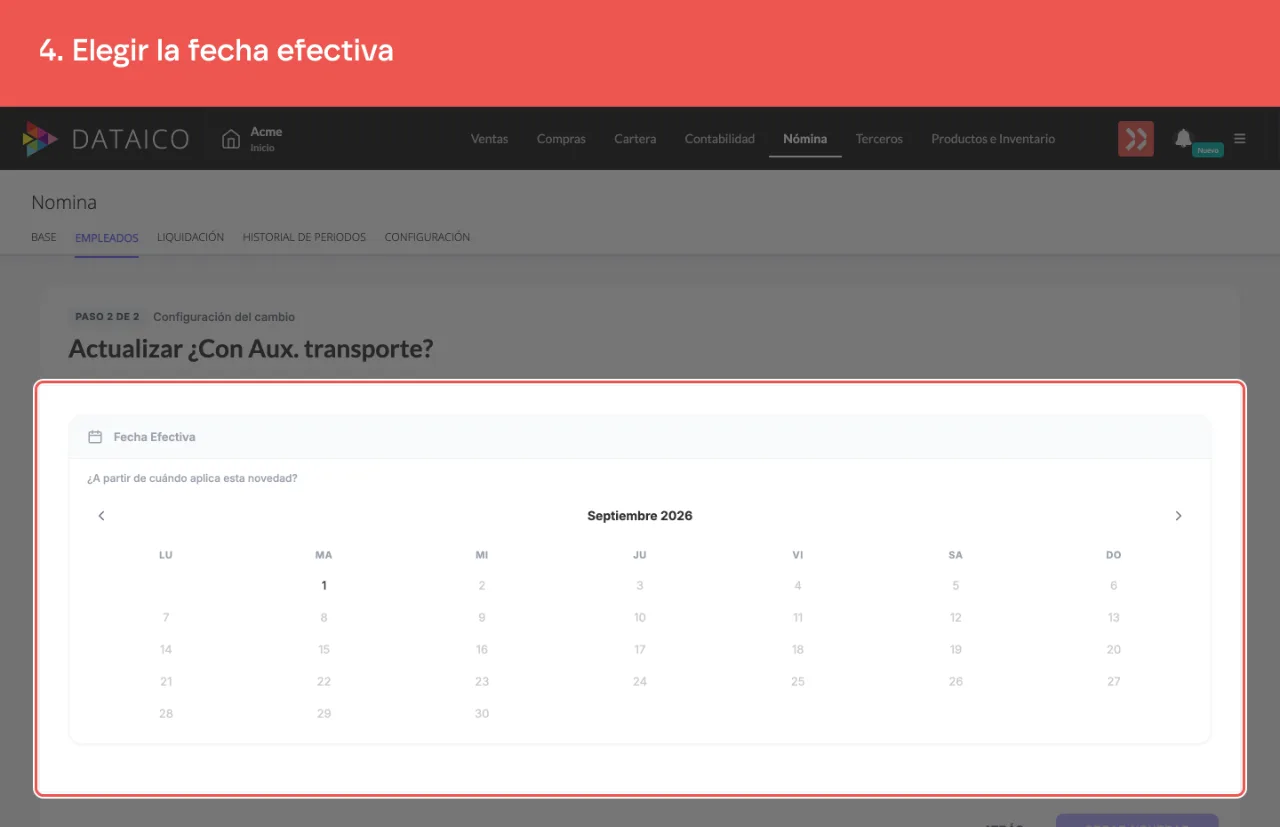Image resolution: width=1280 pixels, height=827 pixels.
Task: Open the Terceros menu
Action: [x=879, y=139]
